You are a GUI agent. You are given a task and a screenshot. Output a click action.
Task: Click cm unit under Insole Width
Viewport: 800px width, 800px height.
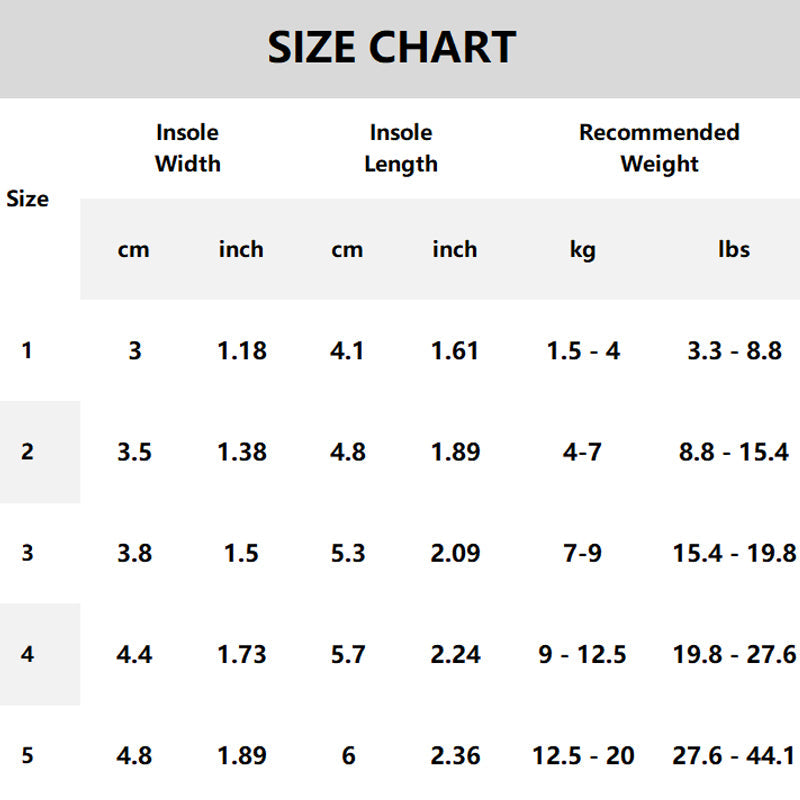click(133, 250)
